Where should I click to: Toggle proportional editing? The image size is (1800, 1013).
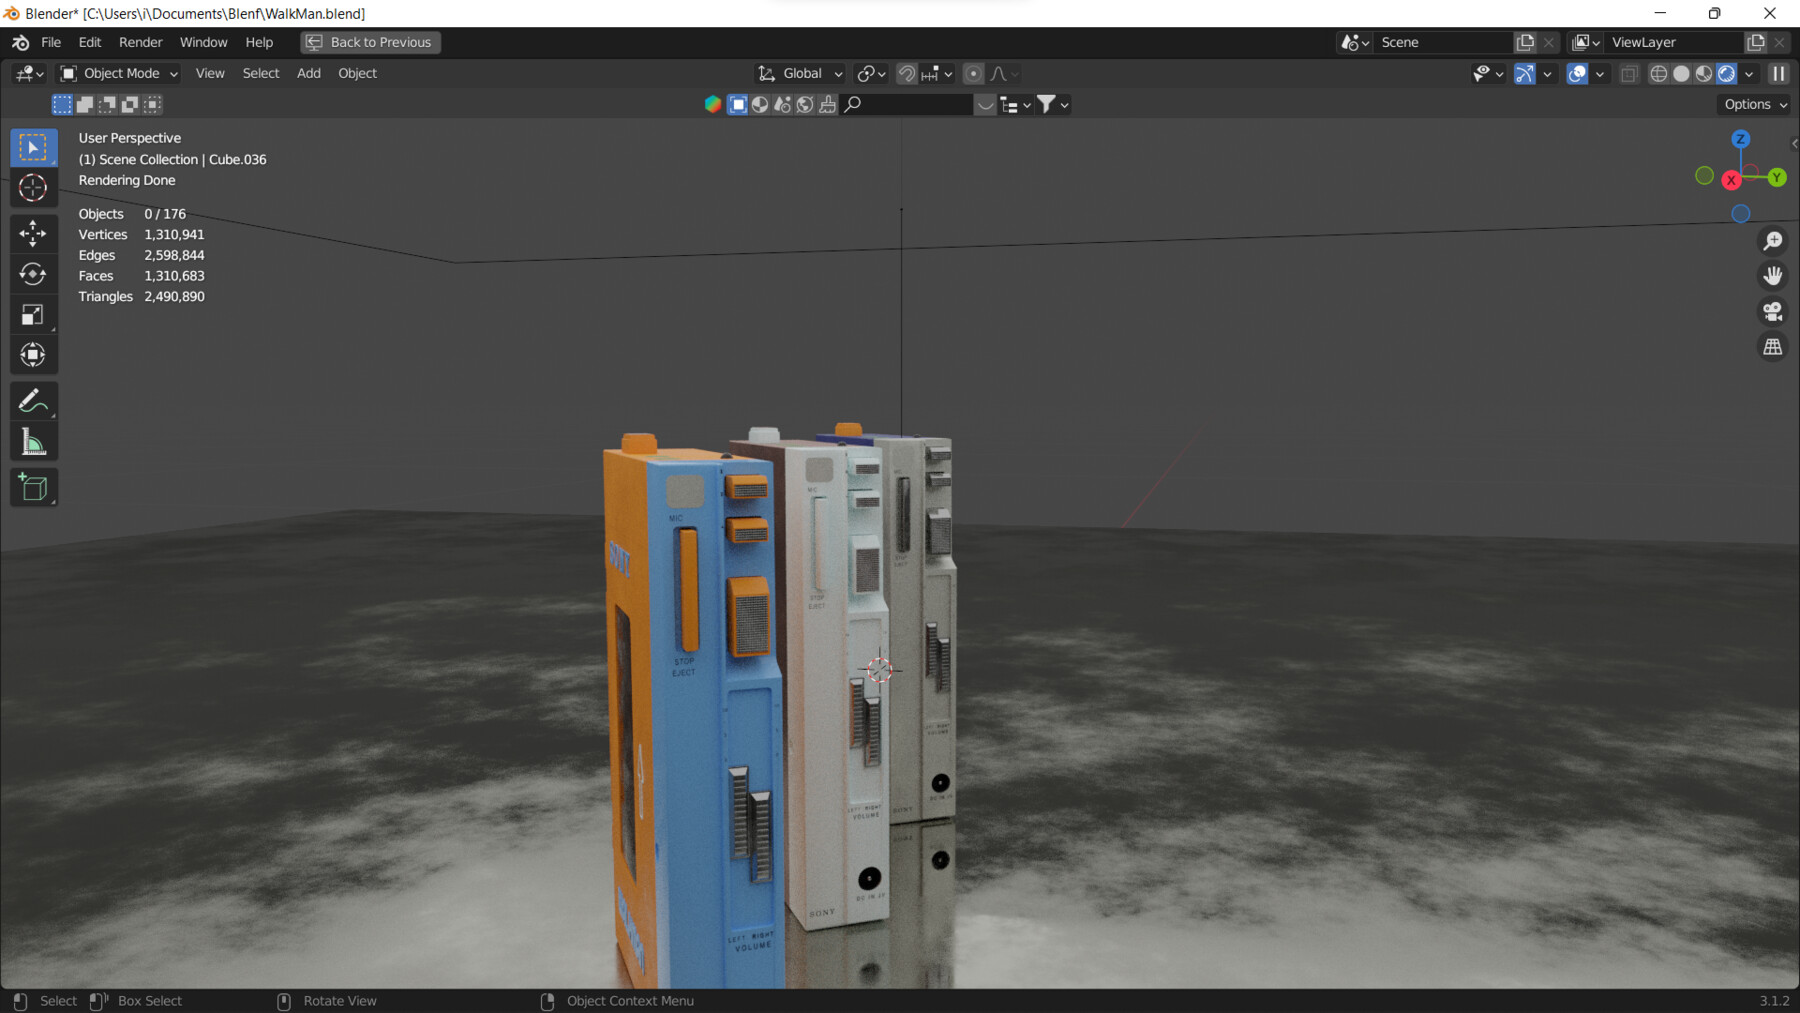[973, 73]
